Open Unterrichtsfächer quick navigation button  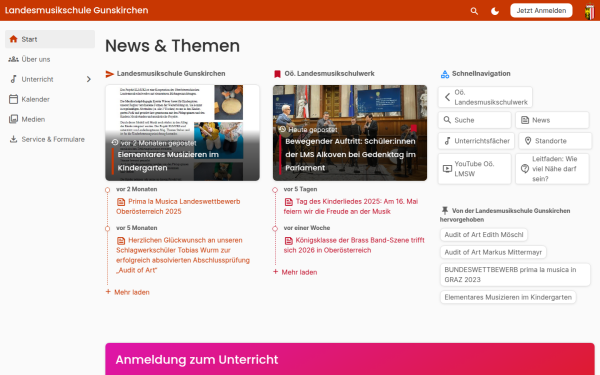pos(476,141)
